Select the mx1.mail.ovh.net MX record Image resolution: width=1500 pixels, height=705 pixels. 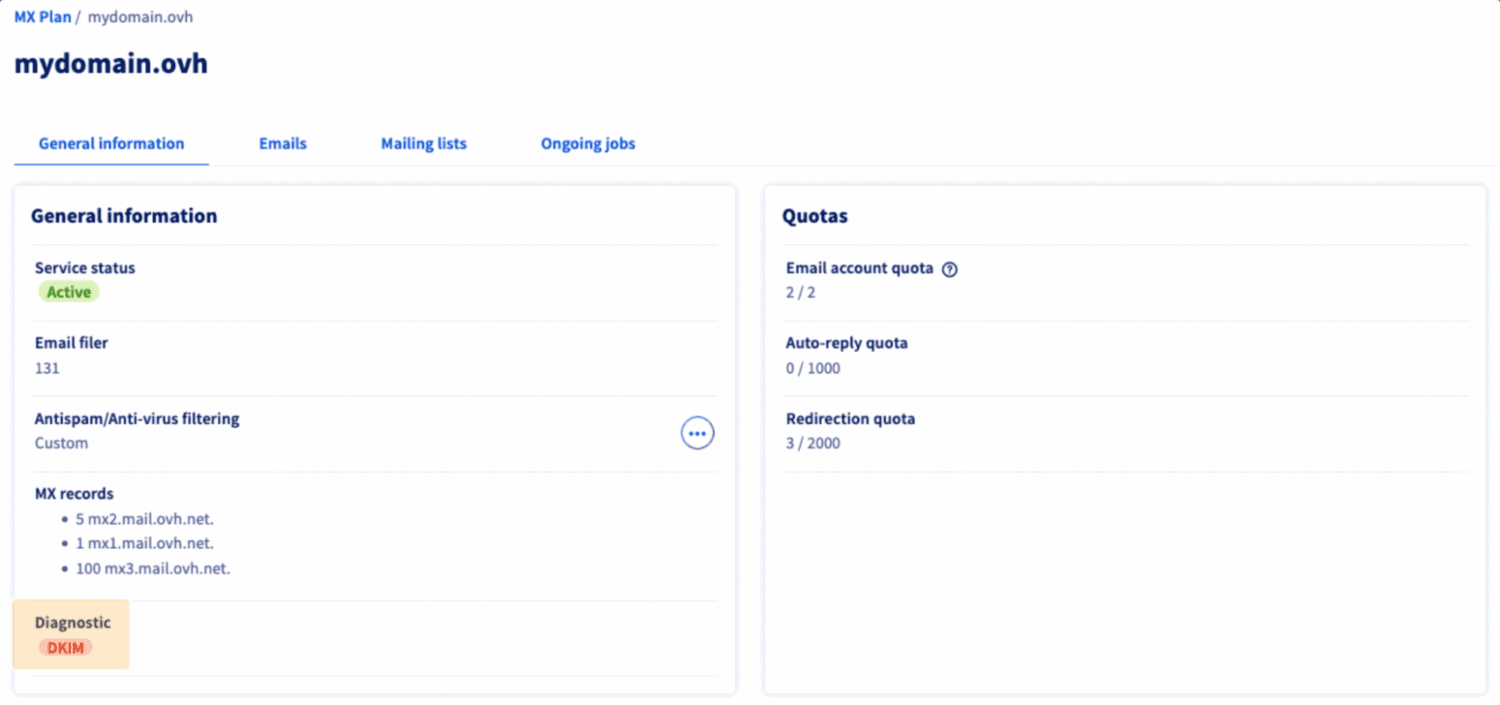(144, 543)
